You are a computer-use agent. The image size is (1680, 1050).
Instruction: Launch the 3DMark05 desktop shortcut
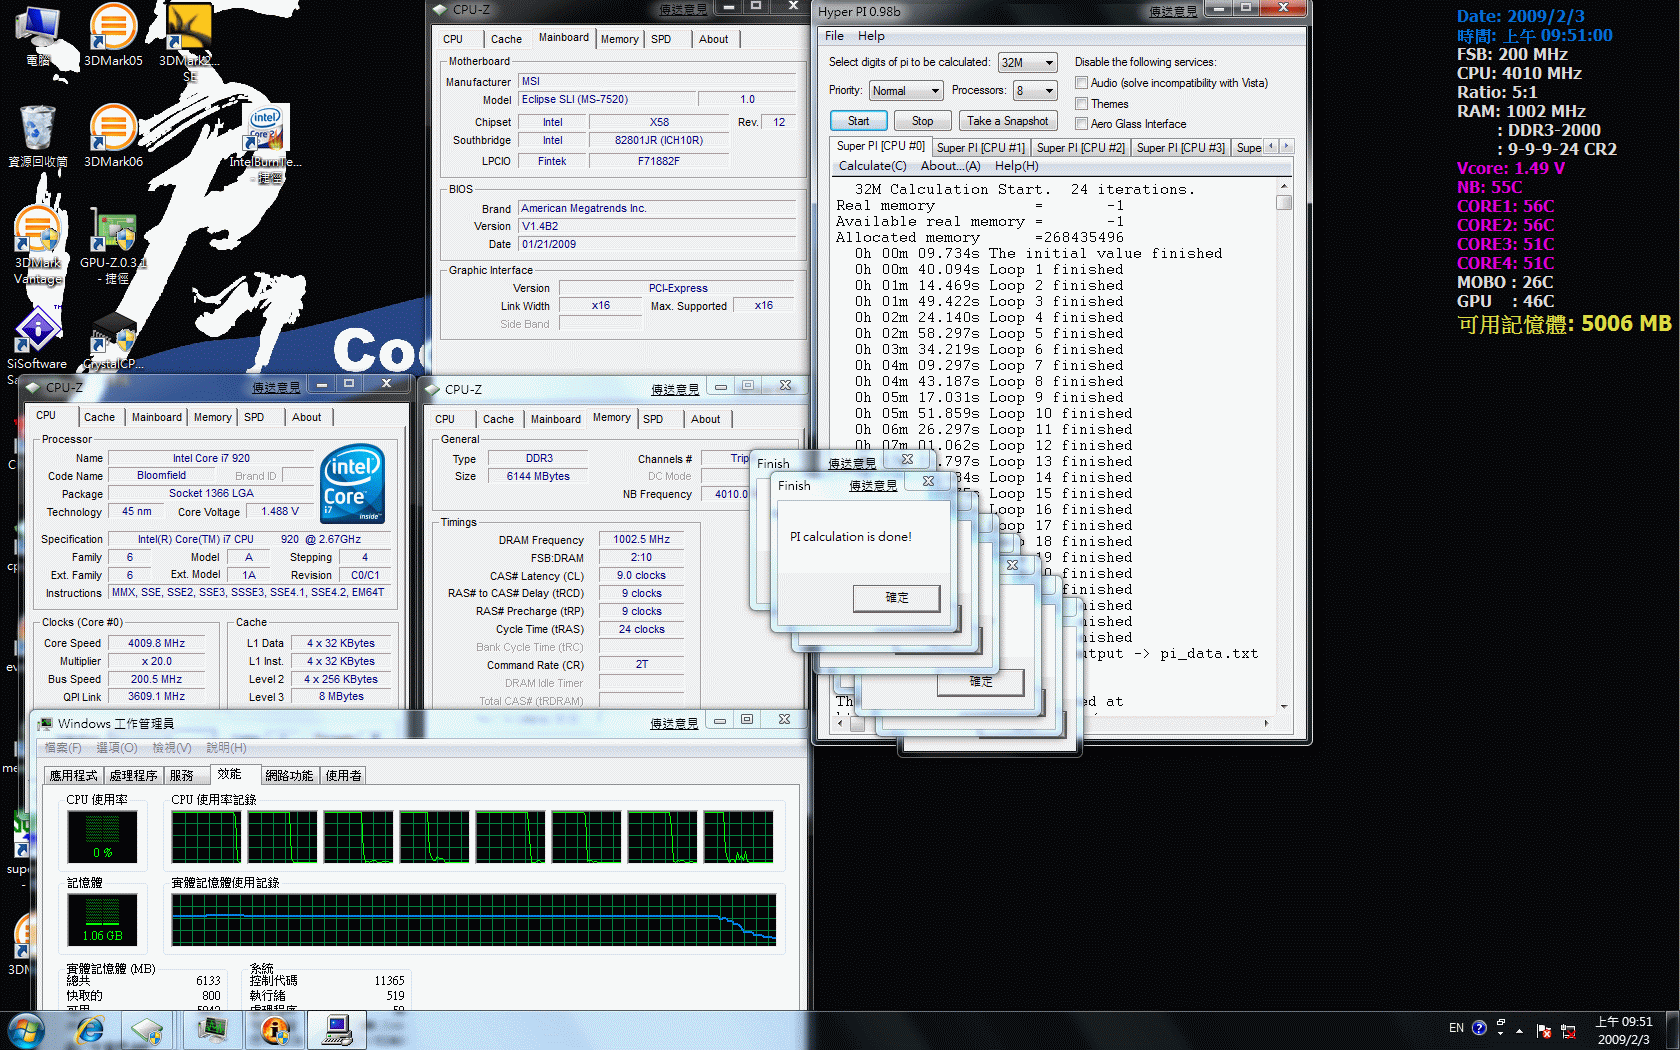pyautogui.click(x=113, y=32)
